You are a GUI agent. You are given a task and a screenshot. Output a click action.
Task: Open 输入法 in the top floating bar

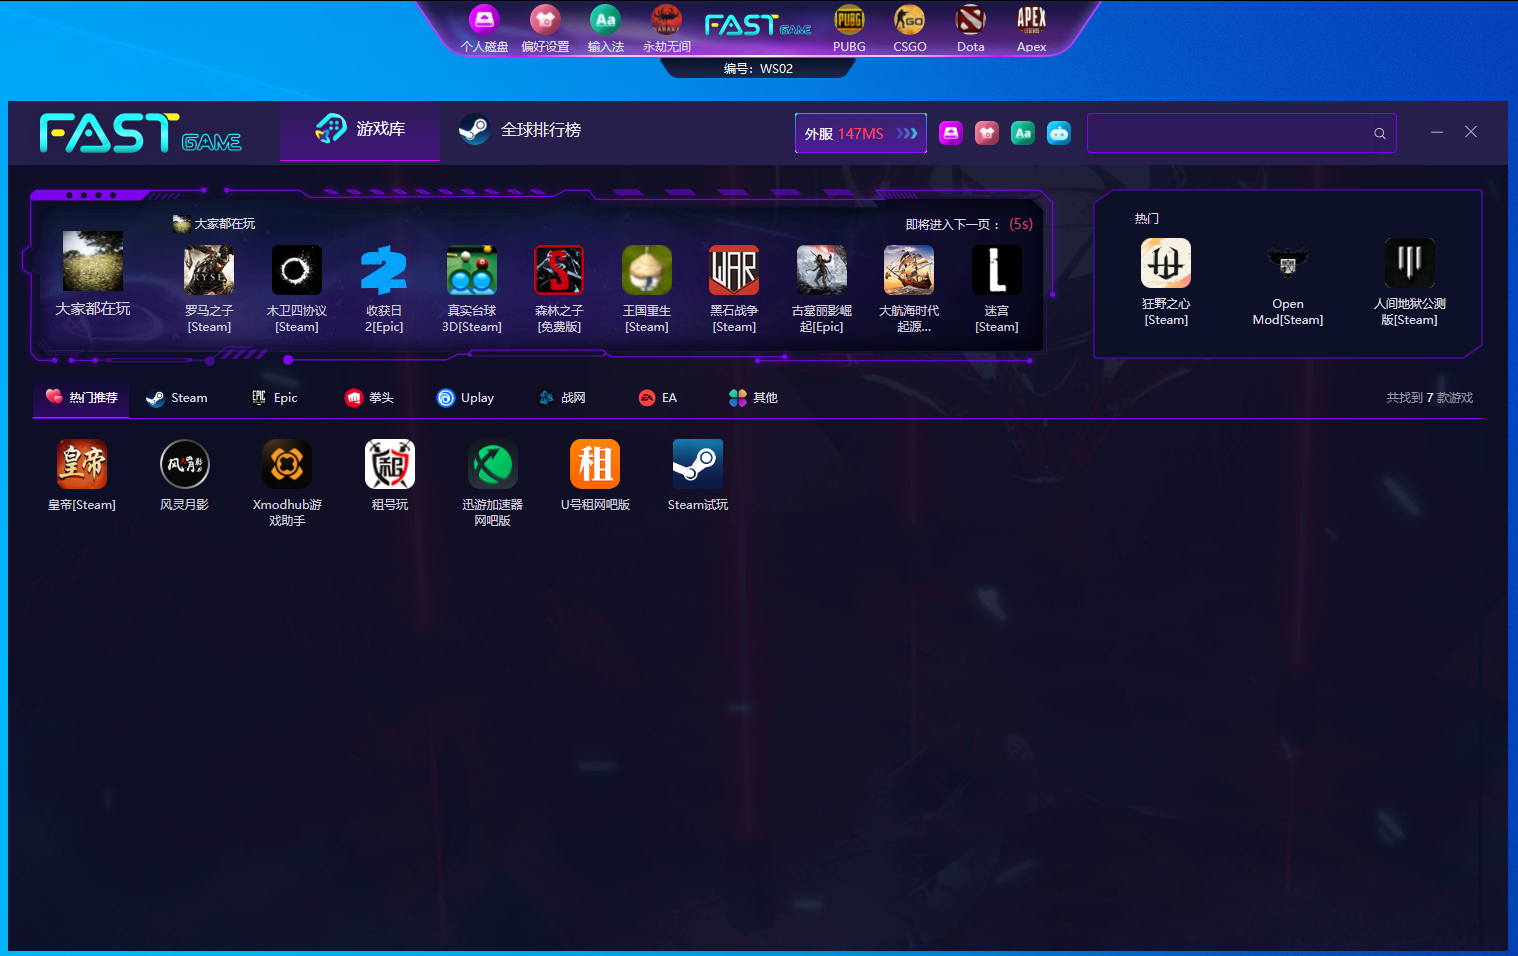[605, 29]
